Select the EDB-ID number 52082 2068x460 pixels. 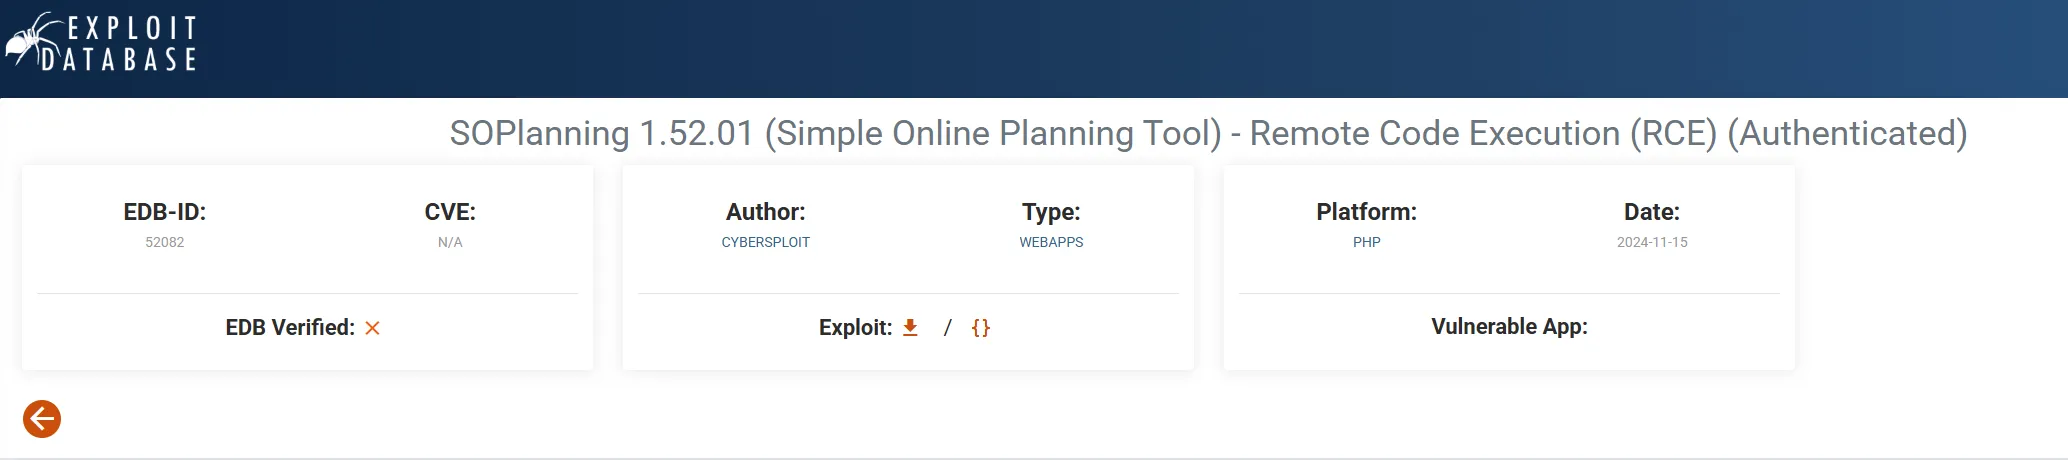(165, 242)
